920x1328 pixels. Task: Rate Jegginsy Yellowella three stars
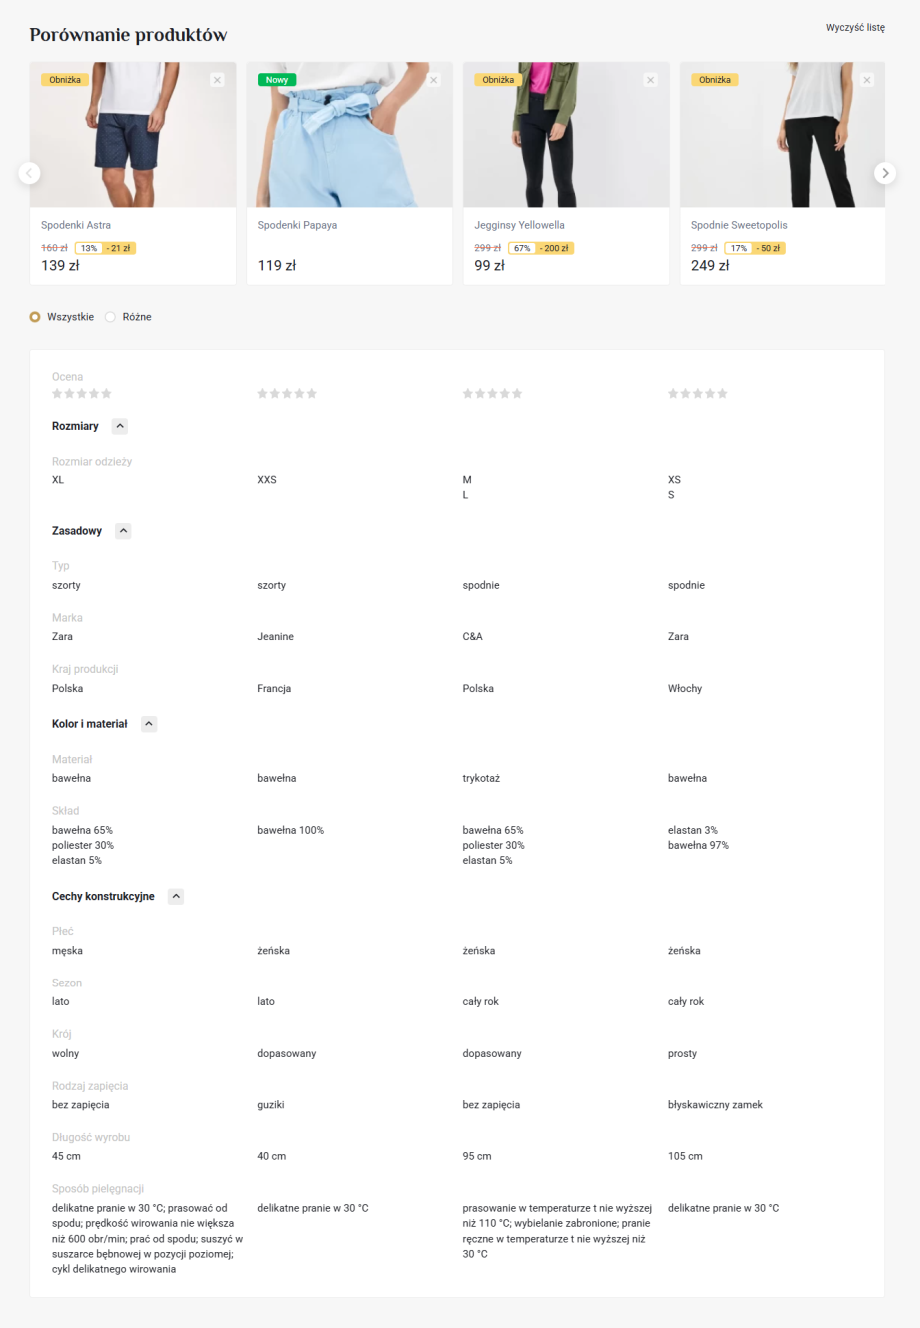click(492, 394)
